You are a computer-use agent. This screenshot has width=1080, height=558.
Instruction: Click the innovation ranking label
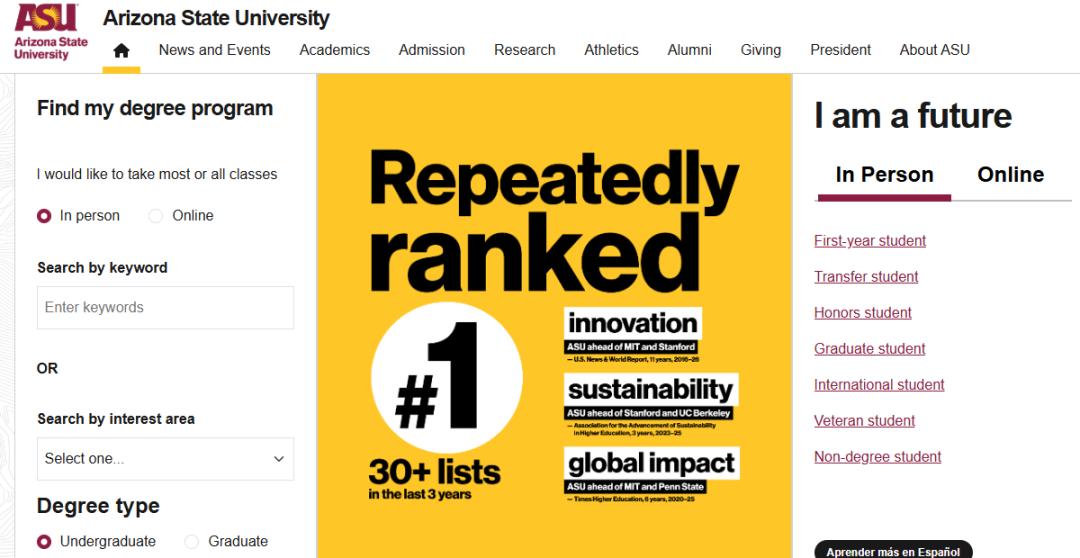coord(633,323)
